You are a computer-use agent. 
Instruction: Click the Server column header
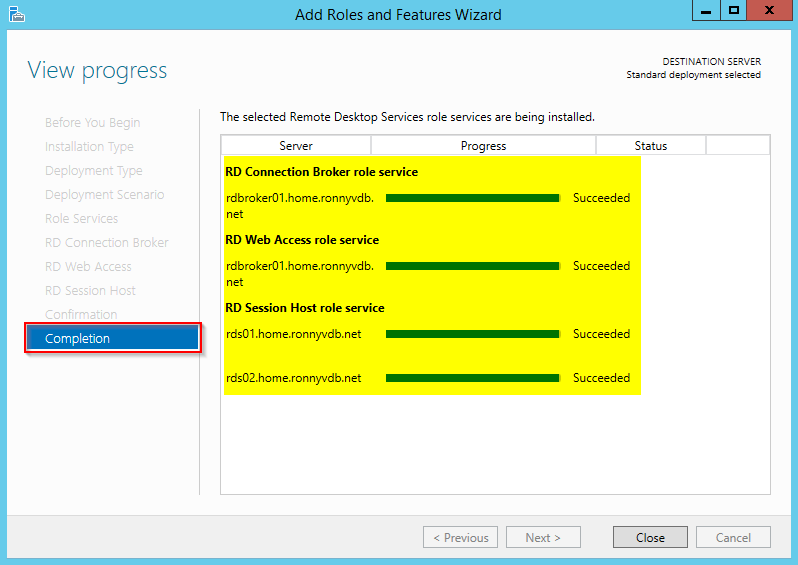click(296, 146)
